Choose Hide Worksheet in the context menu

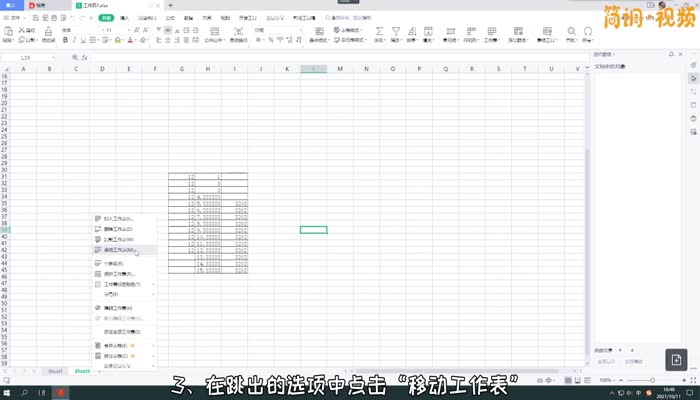click(x=125, y=308)
